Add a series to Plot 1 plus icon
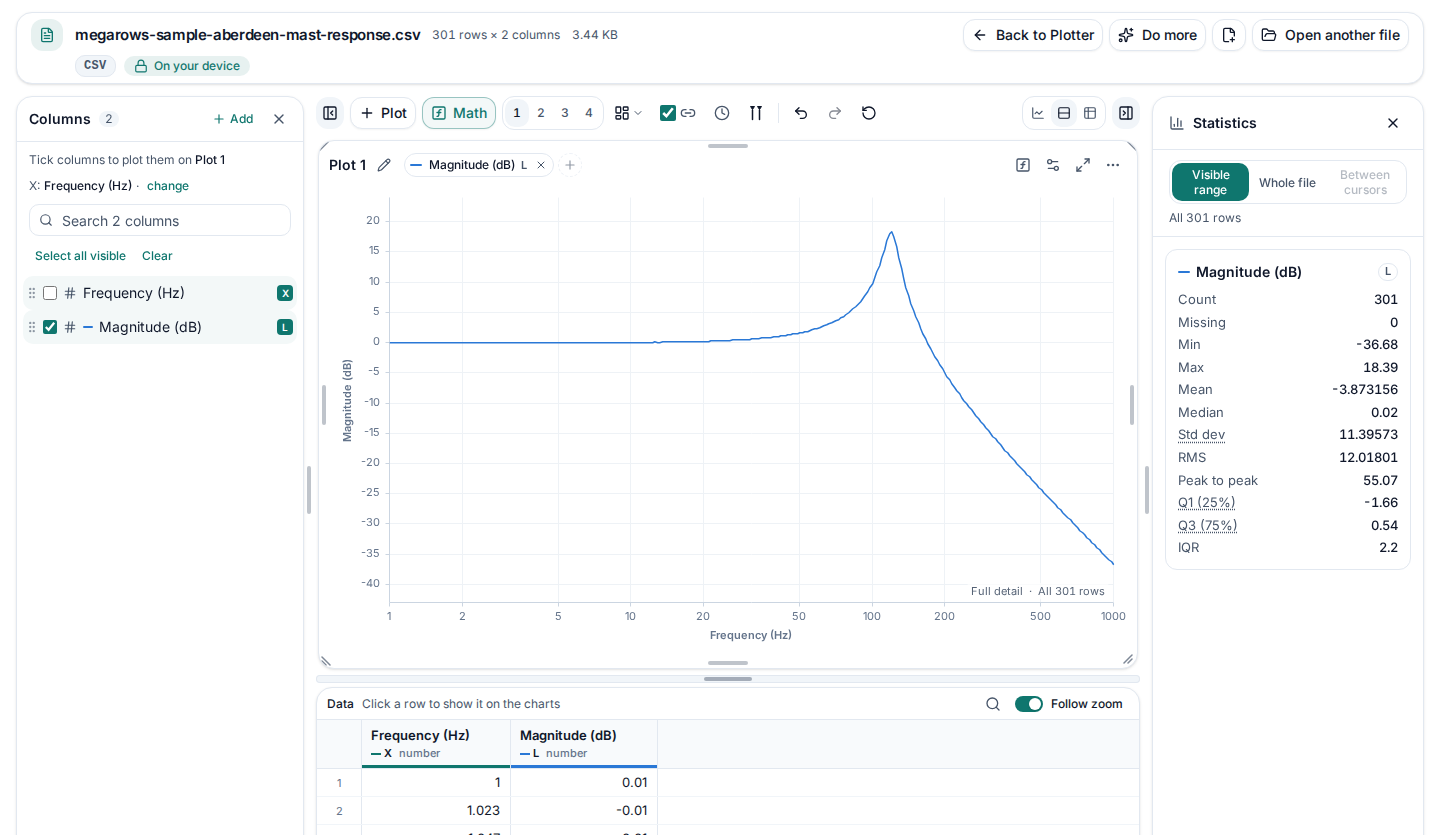 click(570, 165)
